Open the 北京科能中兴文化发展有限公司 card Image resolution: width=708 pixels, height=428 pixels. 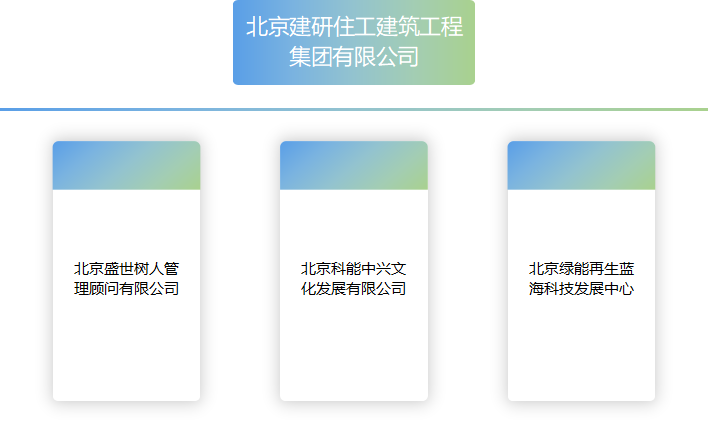pos(354,271)
